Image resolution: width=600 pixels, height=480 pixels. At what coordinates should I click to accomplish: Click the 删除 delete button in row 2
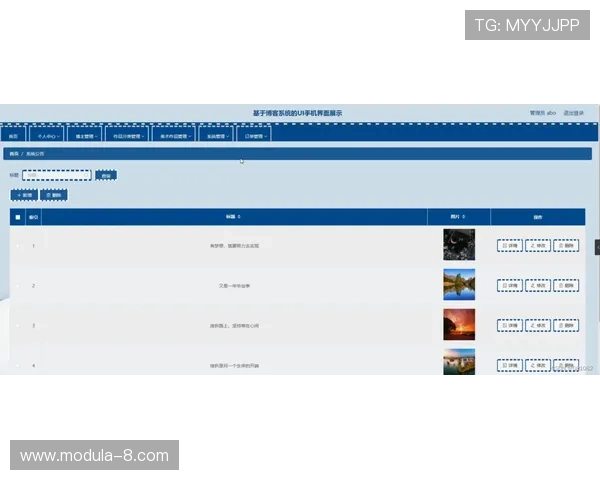tap(566, 285)
